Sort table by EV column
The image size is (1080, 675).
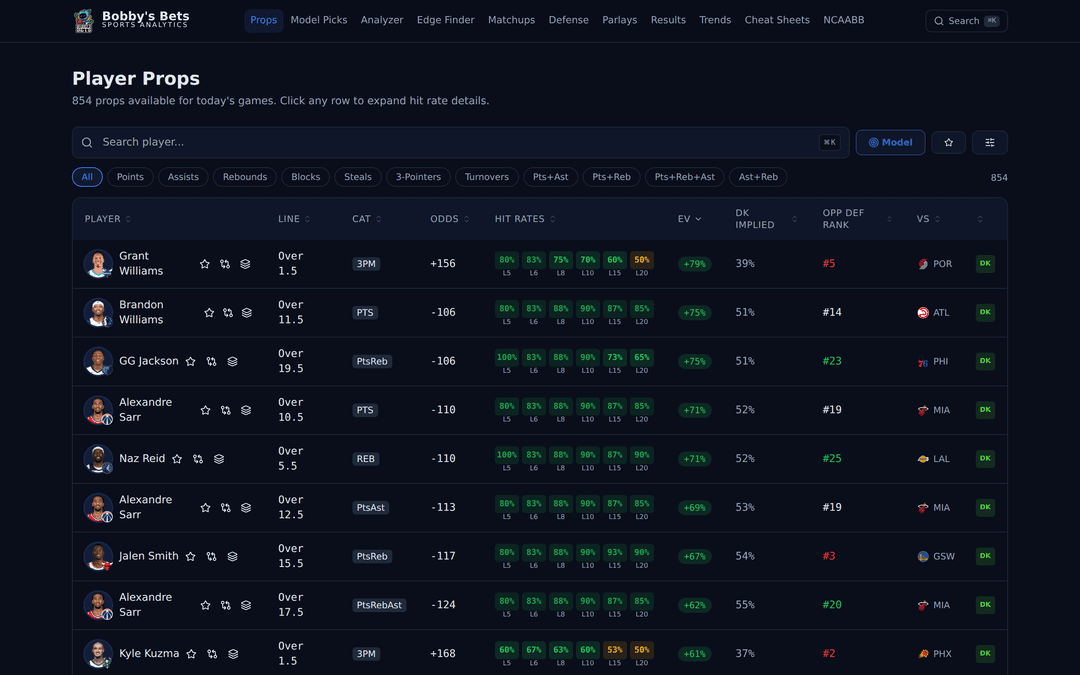[x=689, y=219]
